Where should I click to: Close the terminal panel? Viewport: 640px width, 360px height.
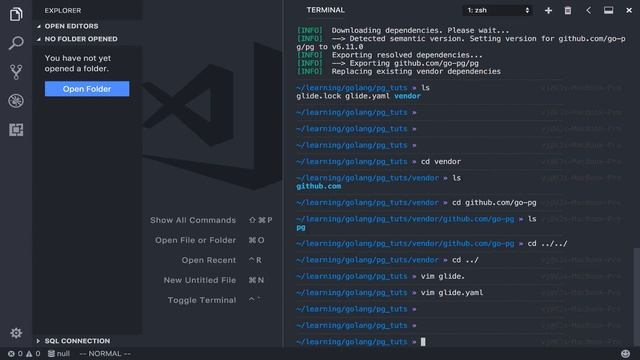coord(629,10)
